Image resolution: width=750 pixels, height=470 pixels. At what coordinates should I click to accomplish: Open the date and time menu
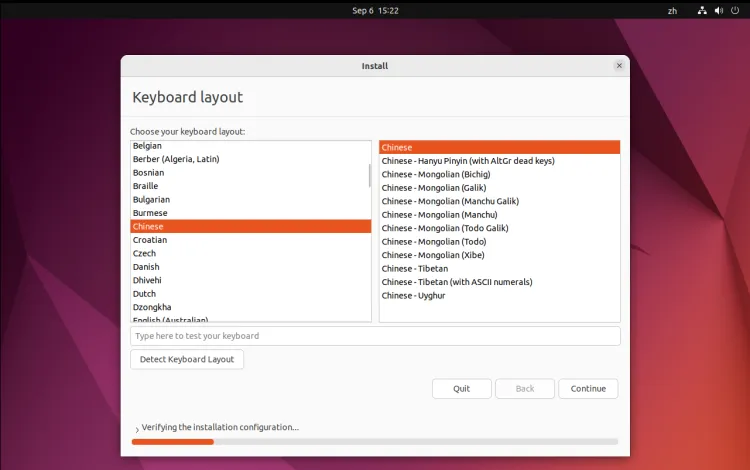[375, 10]
